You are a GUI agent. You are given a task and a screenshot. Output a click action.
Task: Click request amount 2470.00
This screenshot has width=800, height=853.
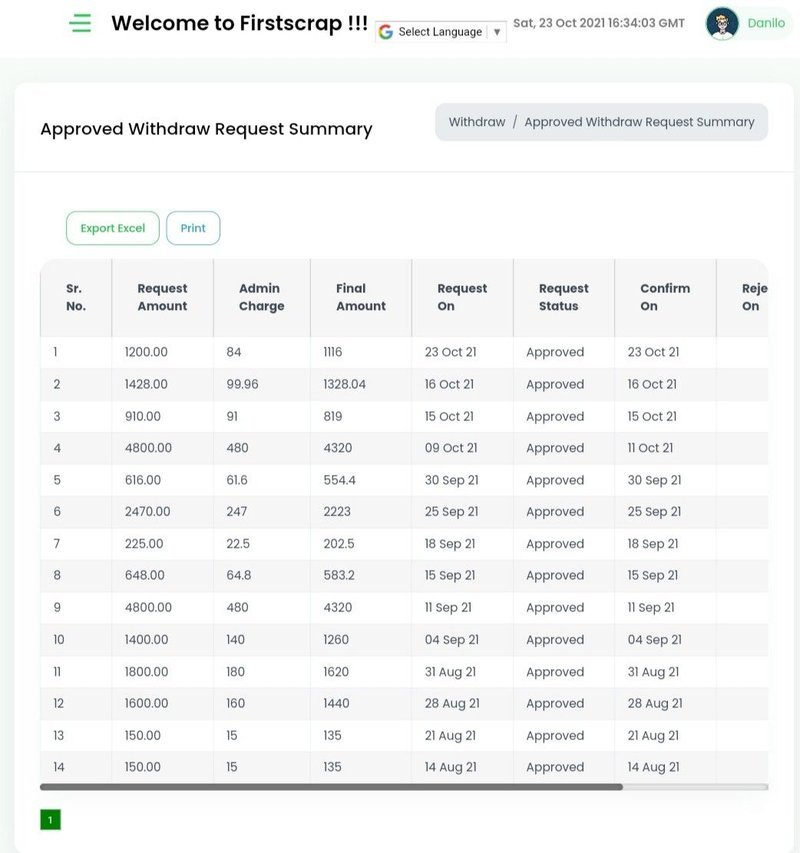click(x=147, y=511)
